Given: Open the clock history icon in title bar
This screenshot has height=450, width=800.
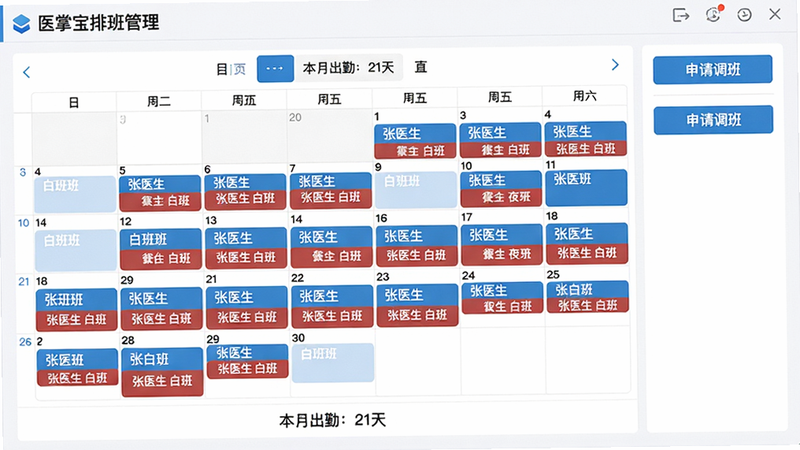Looking at the screenshot, I should [744, 15].
